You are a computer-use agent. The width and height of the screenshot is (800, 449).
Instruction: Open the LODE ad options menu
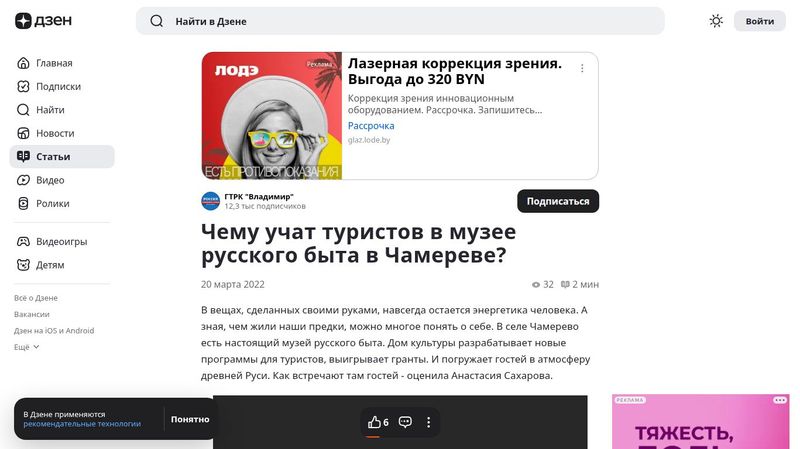pos(582,68)
